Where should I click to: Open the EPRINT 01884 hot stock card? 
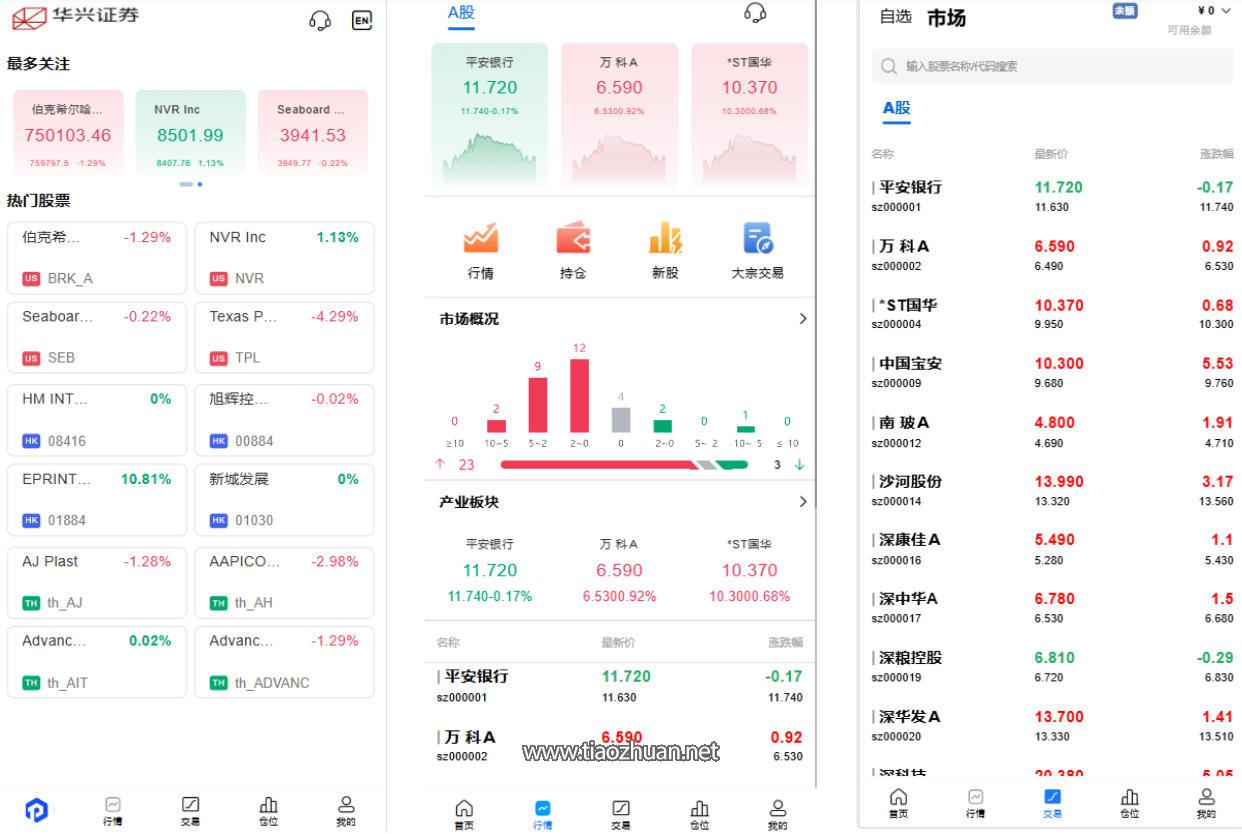(x=96, y=499)
